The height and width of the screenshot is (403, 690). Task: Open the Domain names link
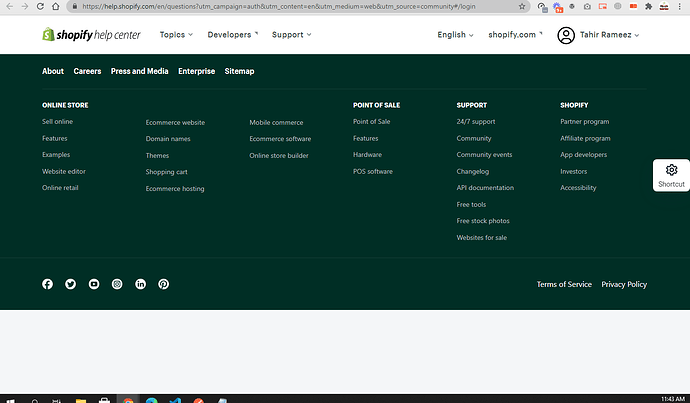click(168, 139)
